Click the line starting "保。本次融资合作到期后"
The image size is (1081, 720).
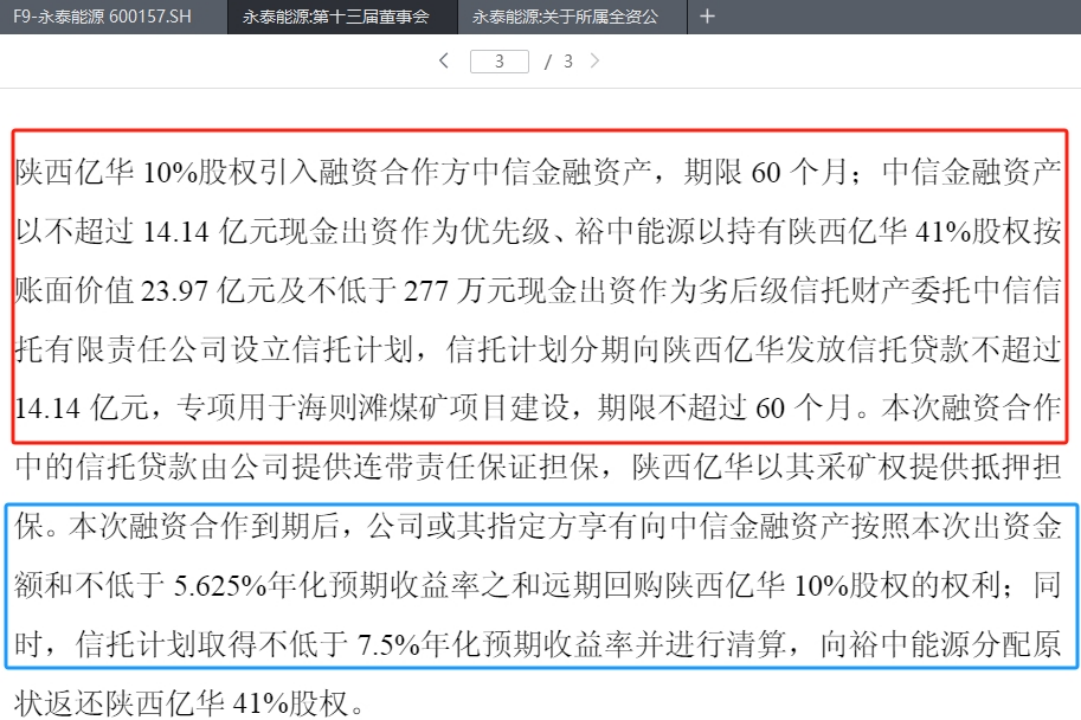(538, 526)
